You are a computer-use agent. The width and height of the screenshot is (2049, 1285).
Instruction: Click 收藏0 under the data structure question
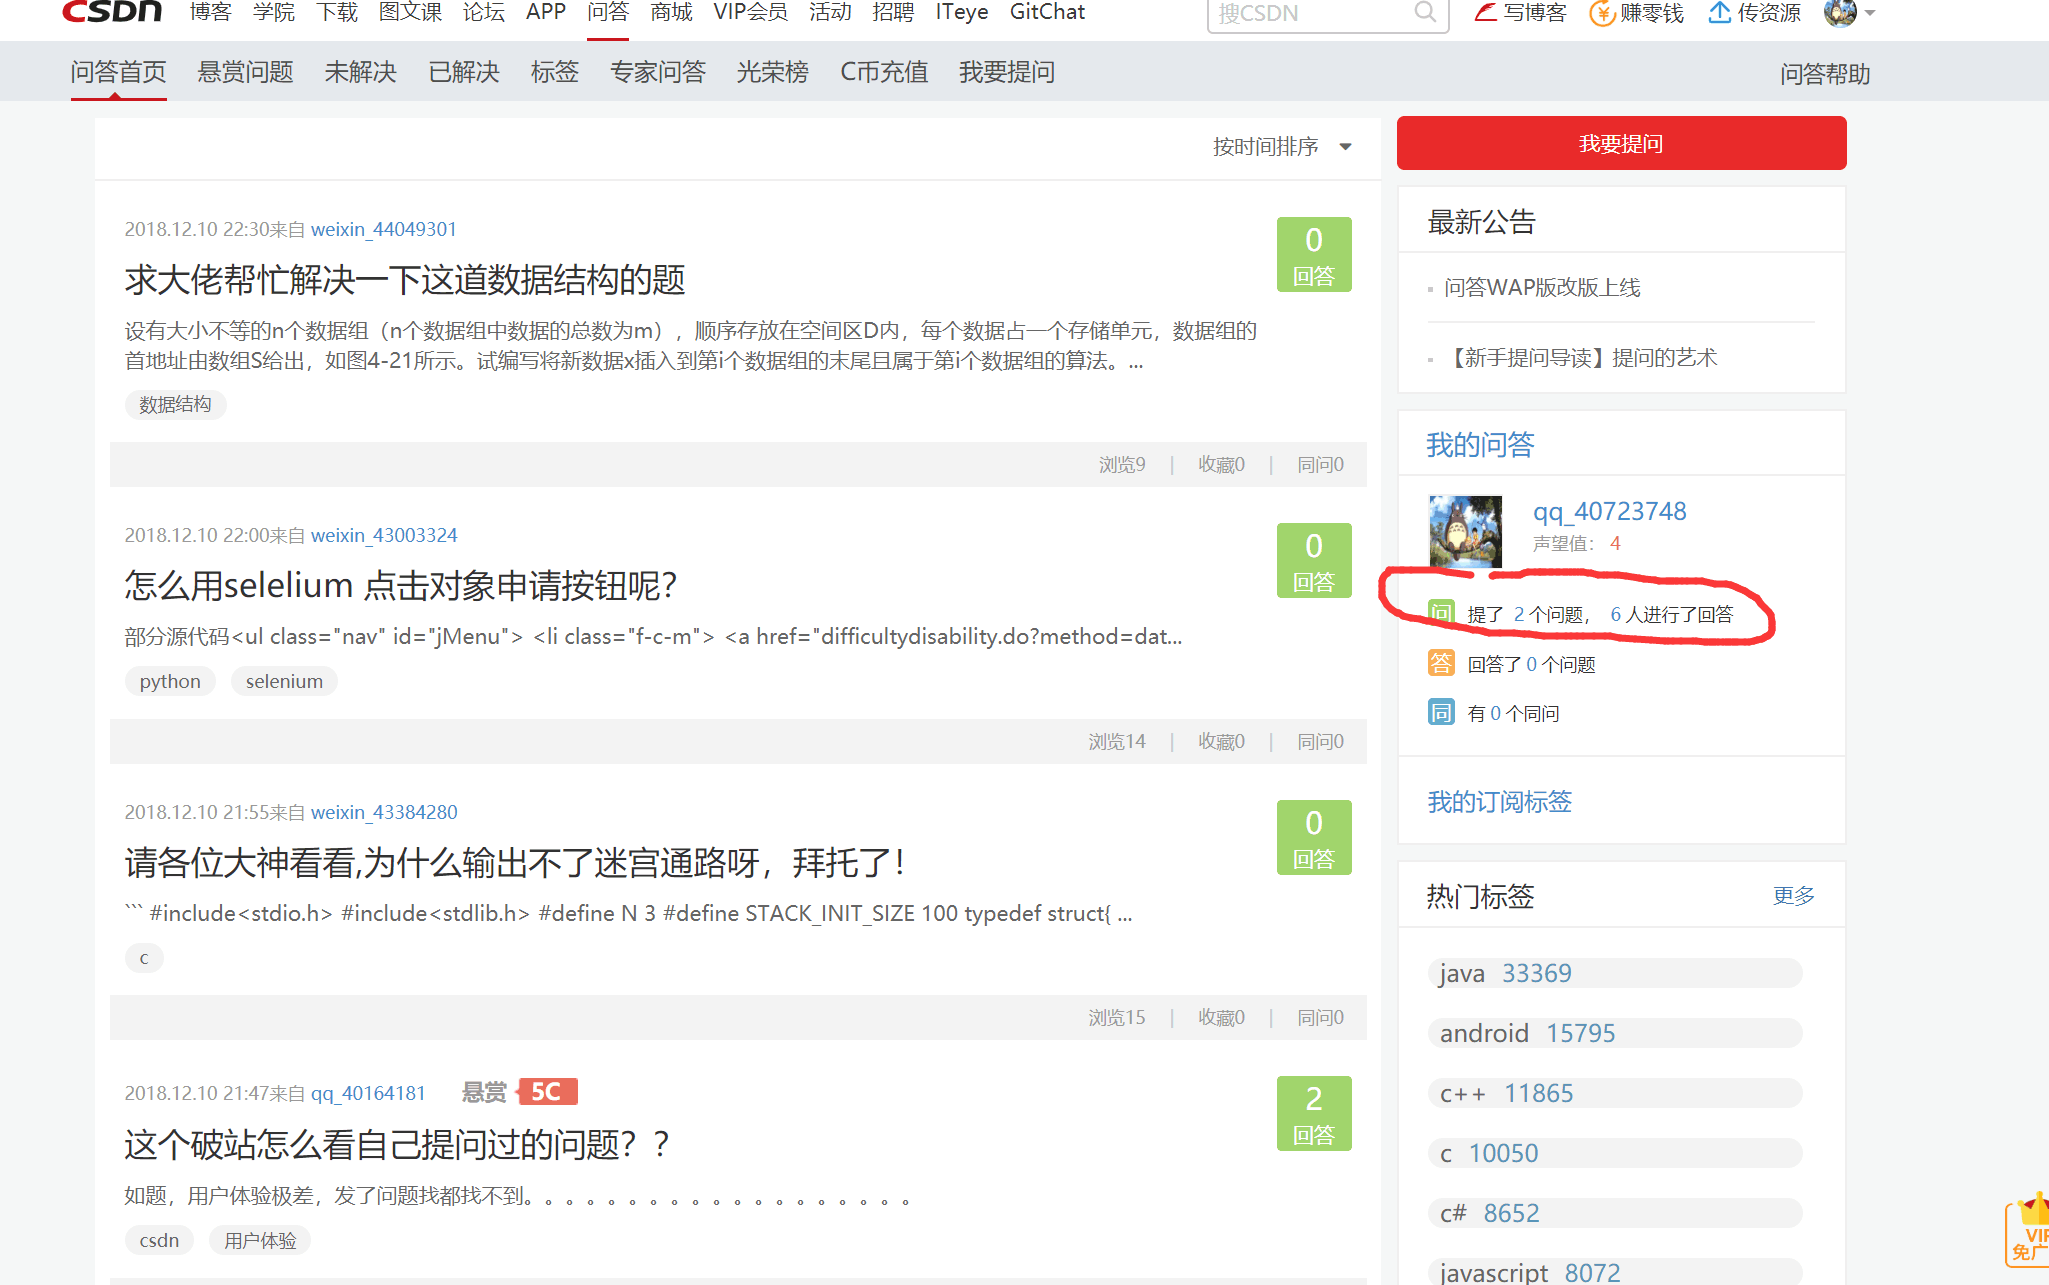(1221, 464)
